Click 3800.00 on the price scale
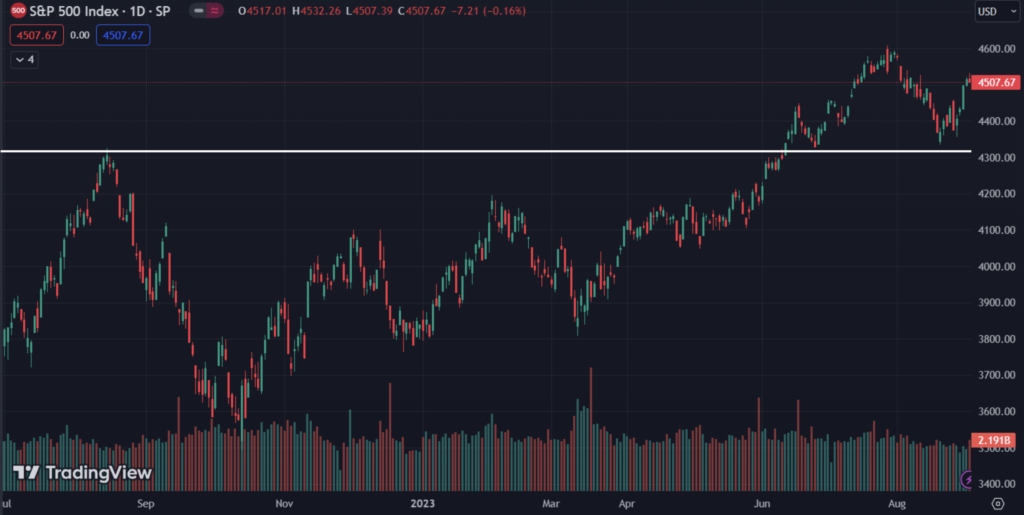Screen dimensions: 1024x515 (x=997, y=339)
